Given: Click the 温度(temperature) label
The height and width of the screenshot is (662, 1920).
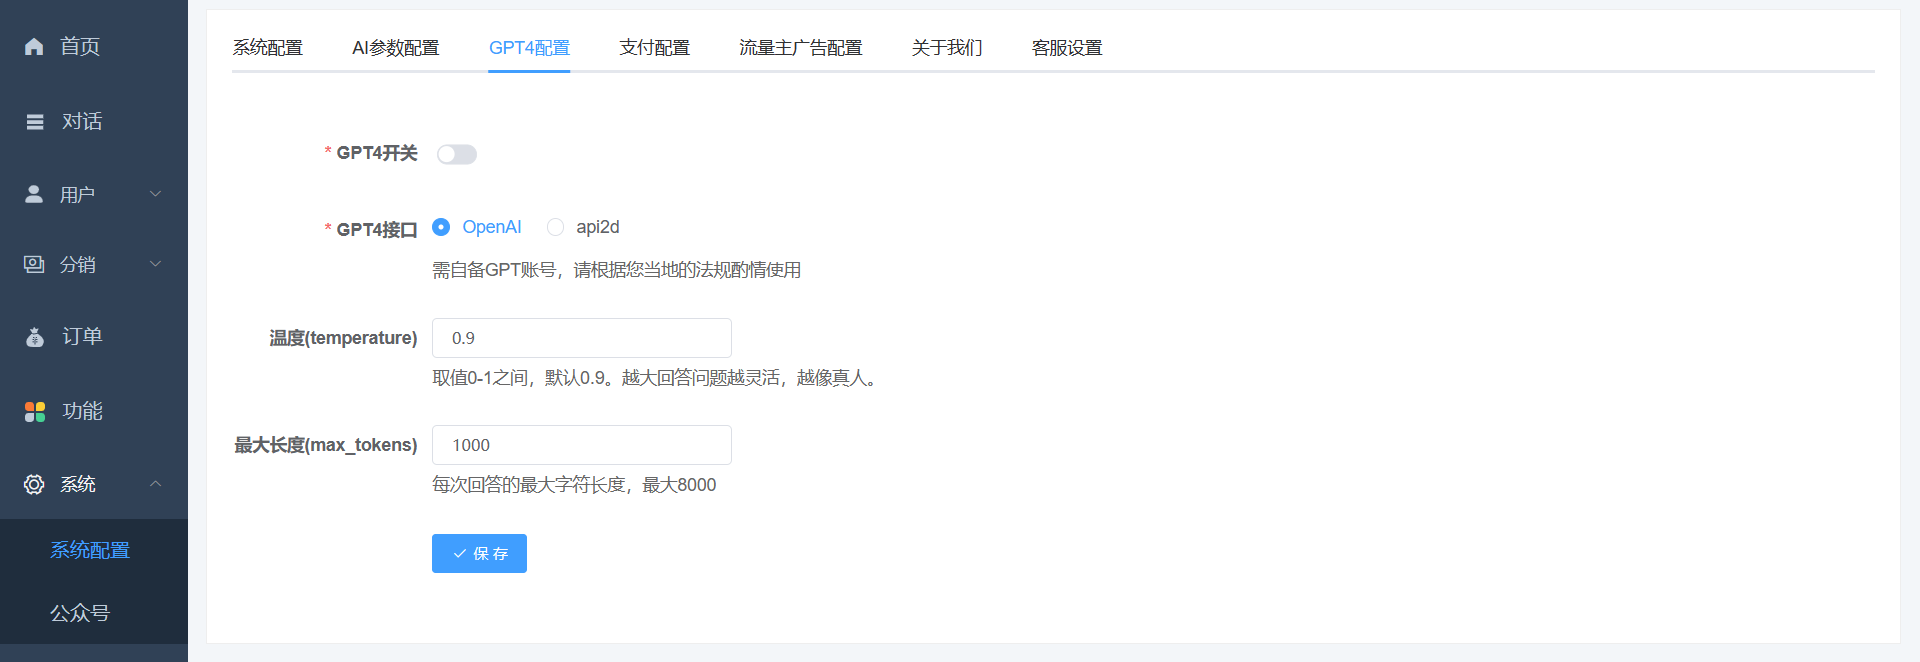Looking at the screenshot, I should pyautogui.click(x=343, y=338).
